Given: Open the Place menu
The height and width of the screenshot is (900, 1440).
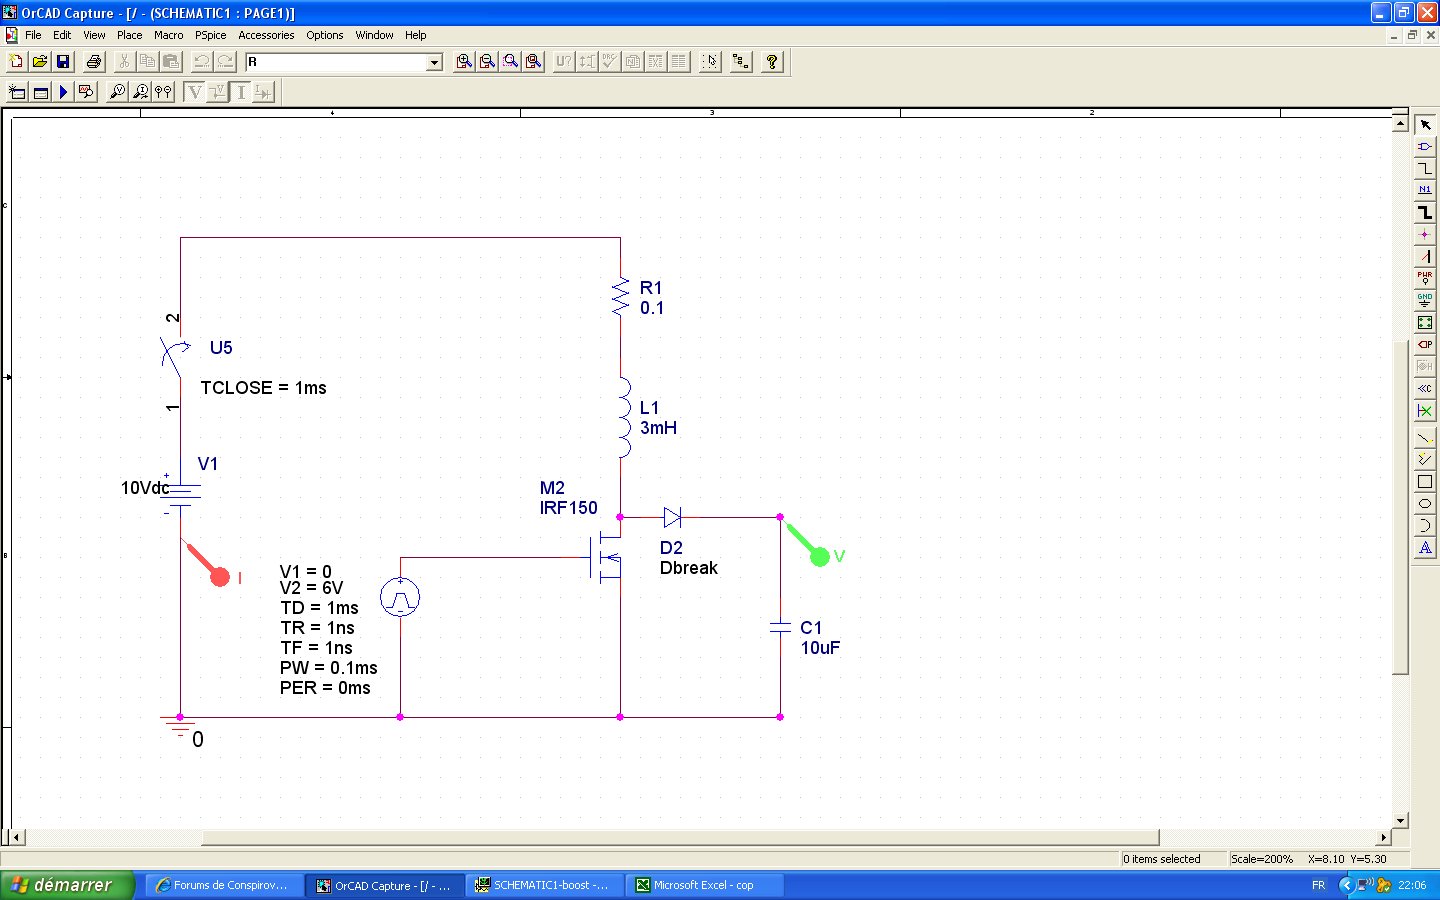Looking at the screenshot, I should pyautogui.click(x=129, y=35).
